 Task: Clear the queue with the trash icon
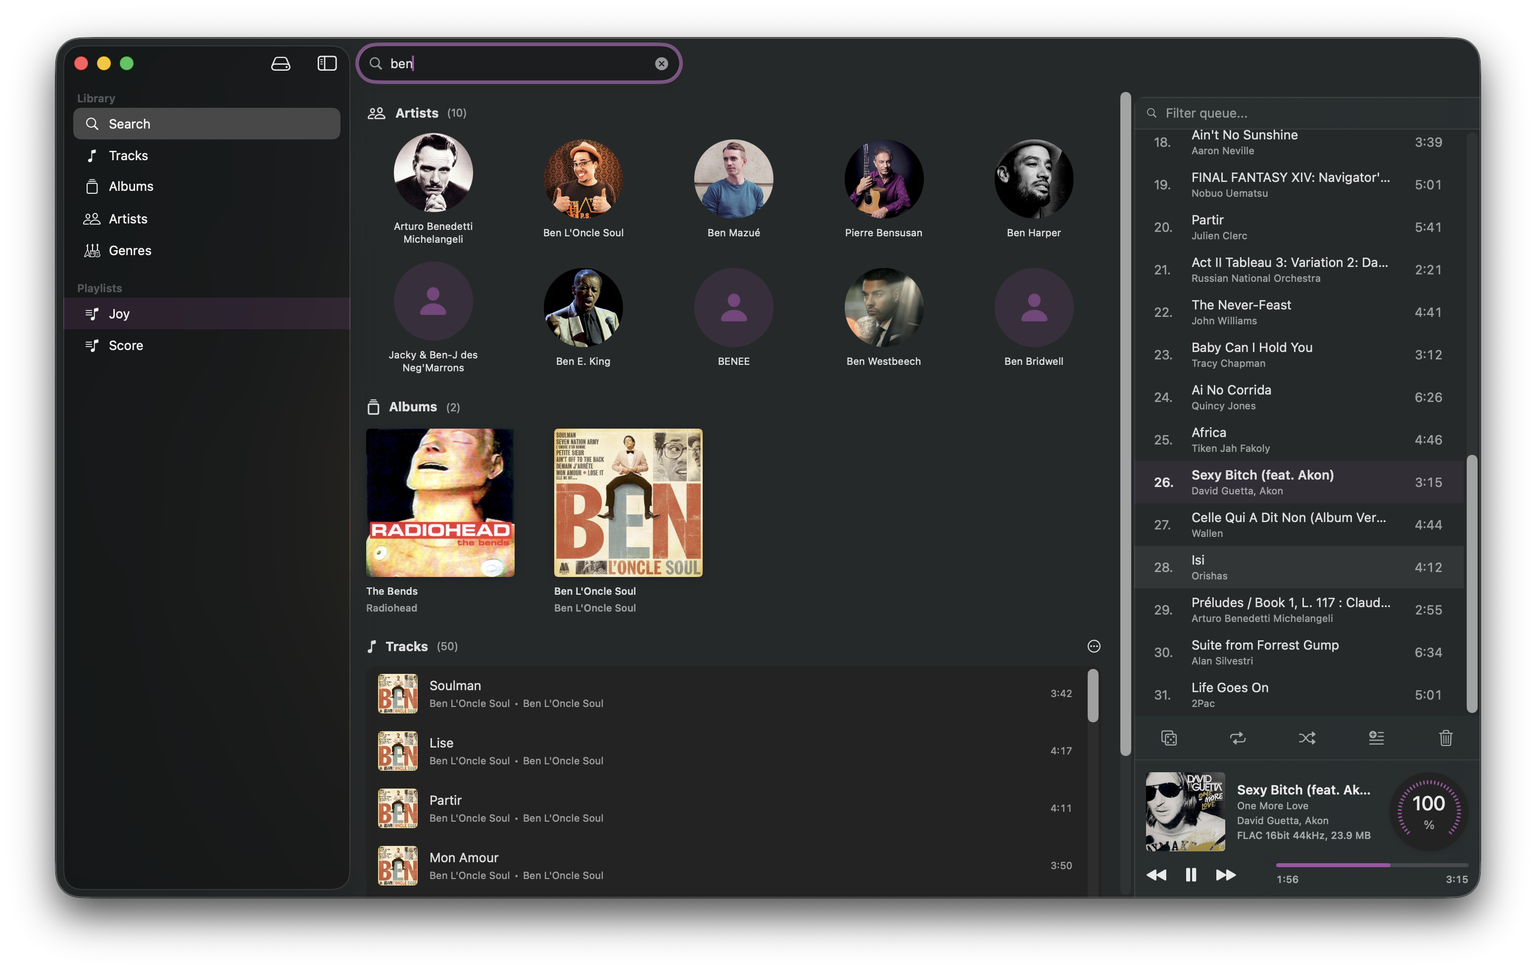click(1445, 738)
